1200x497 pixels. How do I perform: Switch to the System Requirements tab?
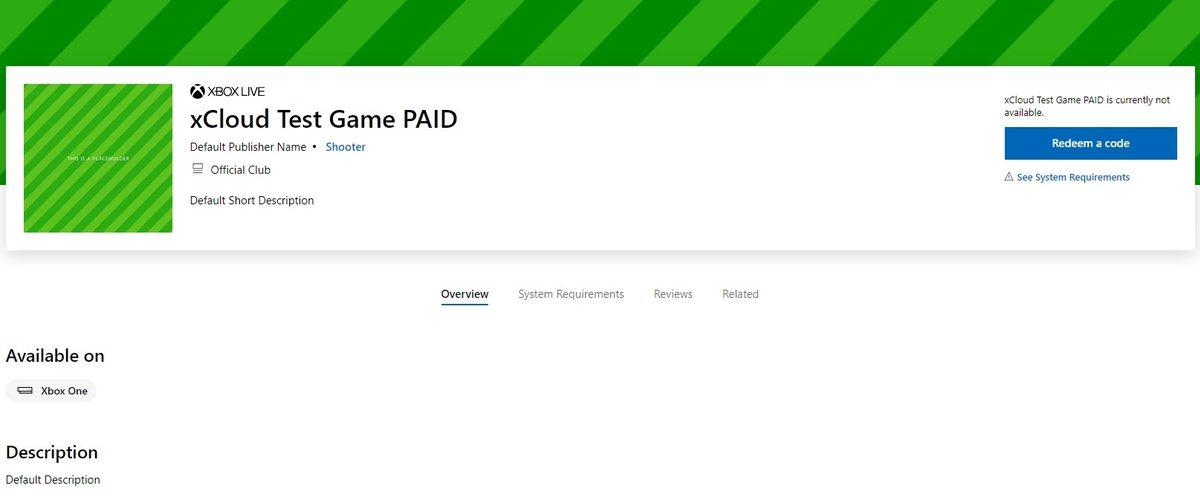pos(571,294)
